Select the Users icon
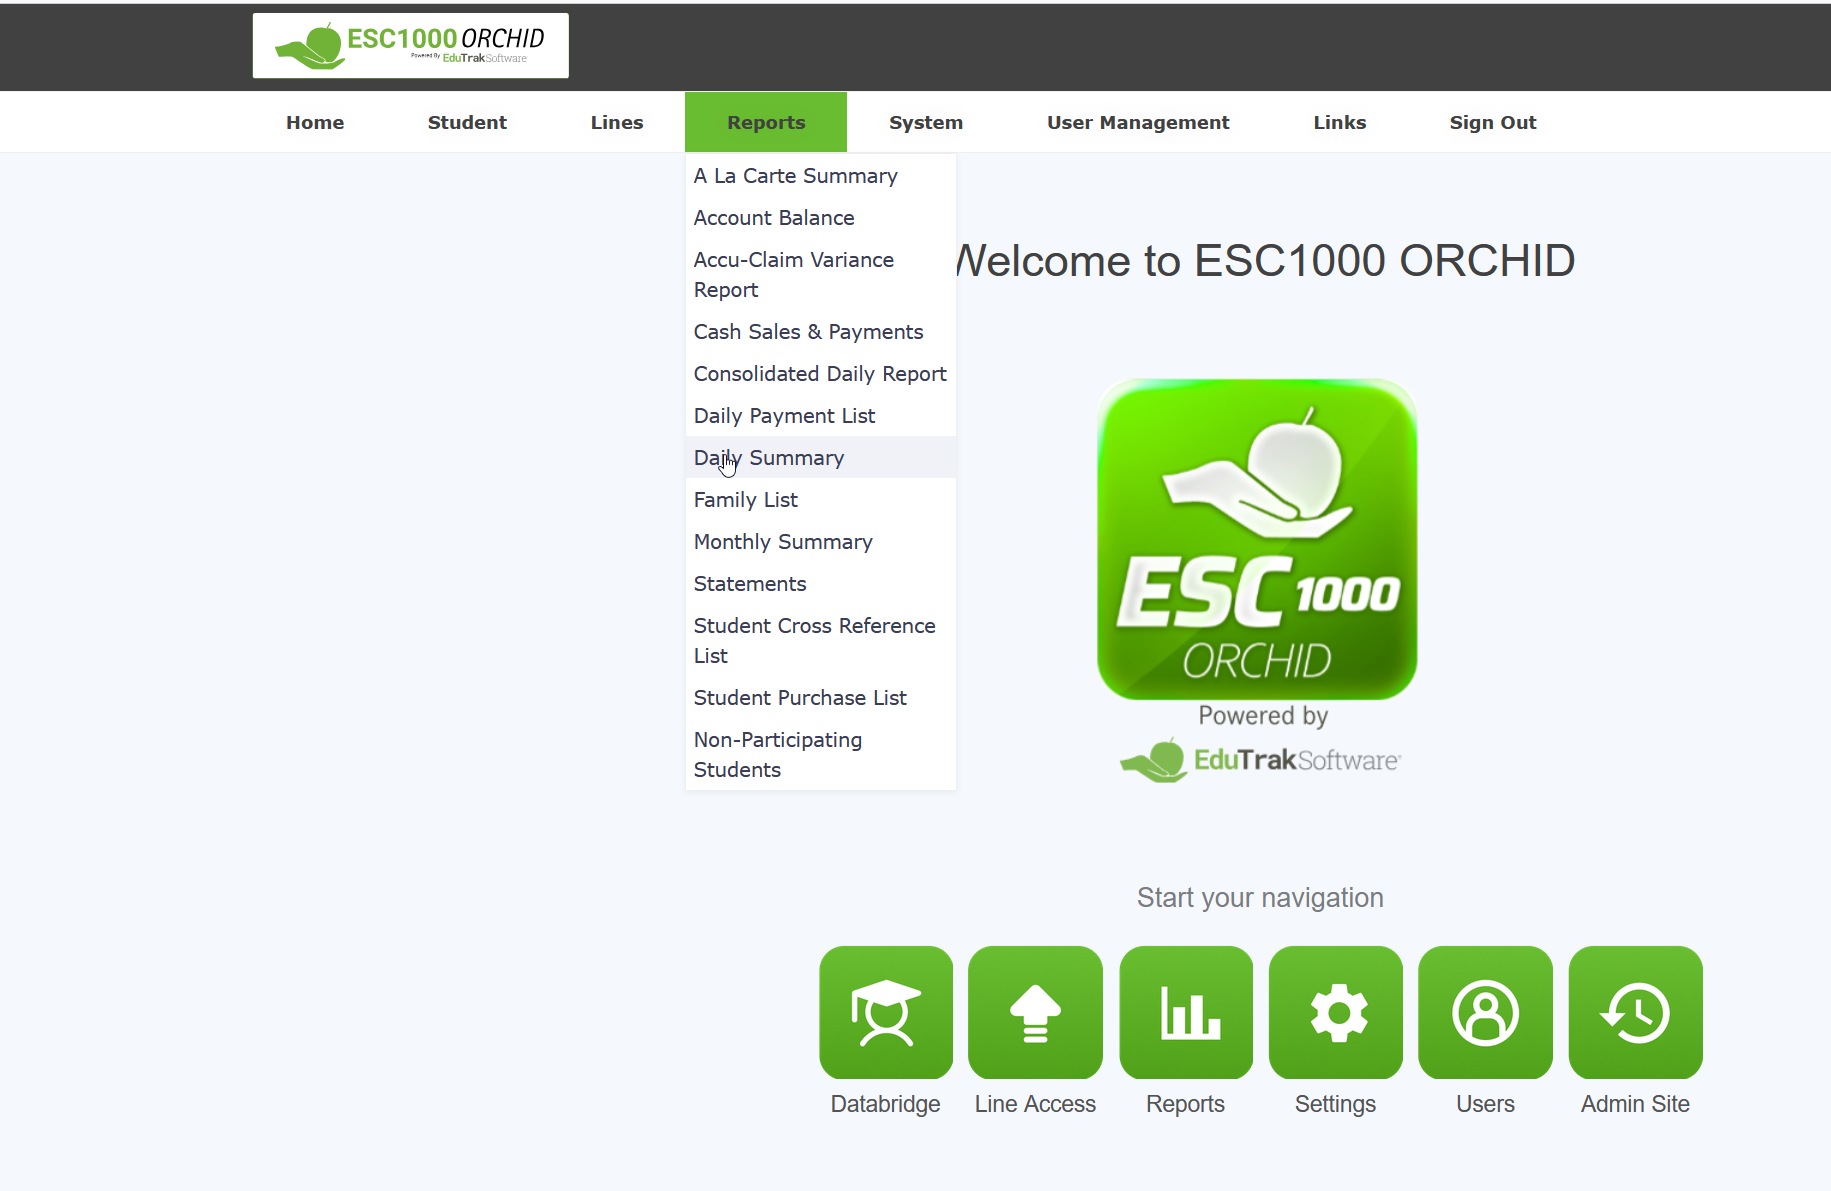 (1485, 1012)
